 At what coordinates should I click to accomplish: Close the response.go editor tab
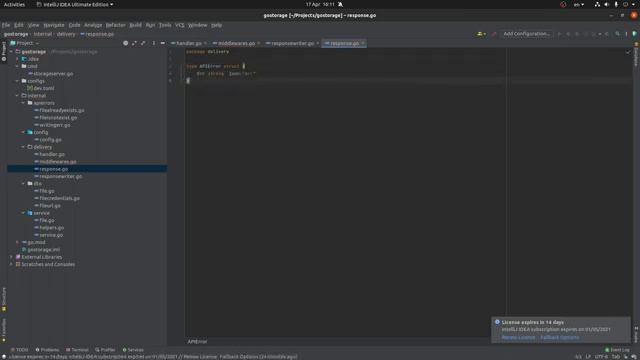[x=363, y=43]
